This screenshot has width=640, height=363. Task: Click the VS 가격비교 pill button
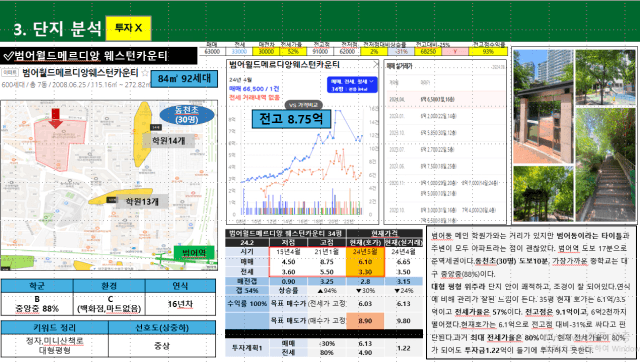tap(304, 105)
